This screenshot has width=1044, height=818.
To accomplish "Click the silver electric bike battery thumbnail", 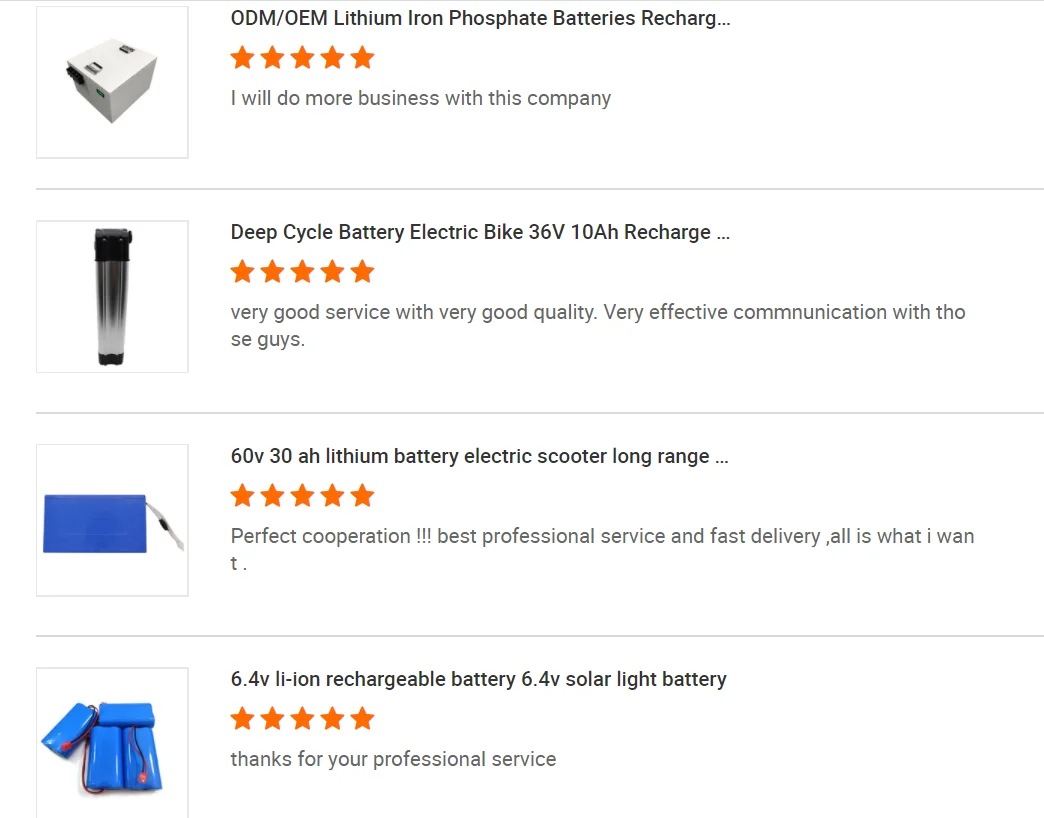I will coord(112,296).
